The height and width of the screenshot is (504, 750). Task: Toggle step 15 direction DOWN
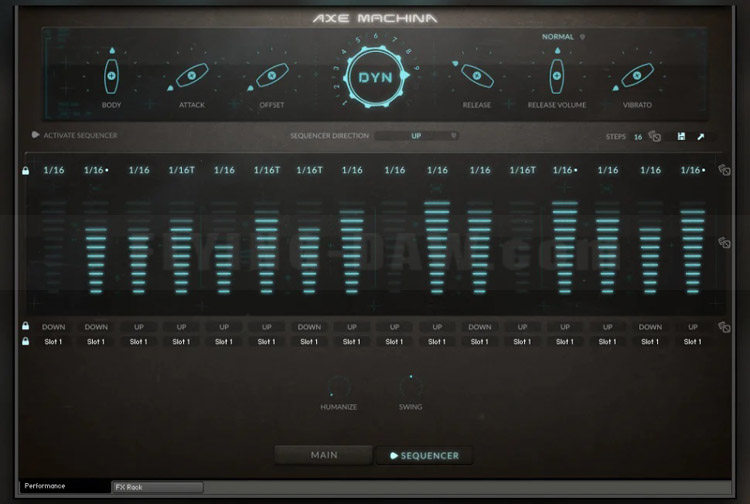tap(650, 327)
